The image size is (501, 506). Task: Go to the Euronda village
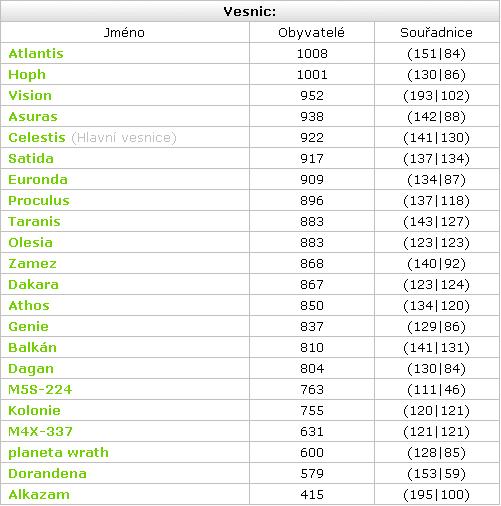(38, 180)
